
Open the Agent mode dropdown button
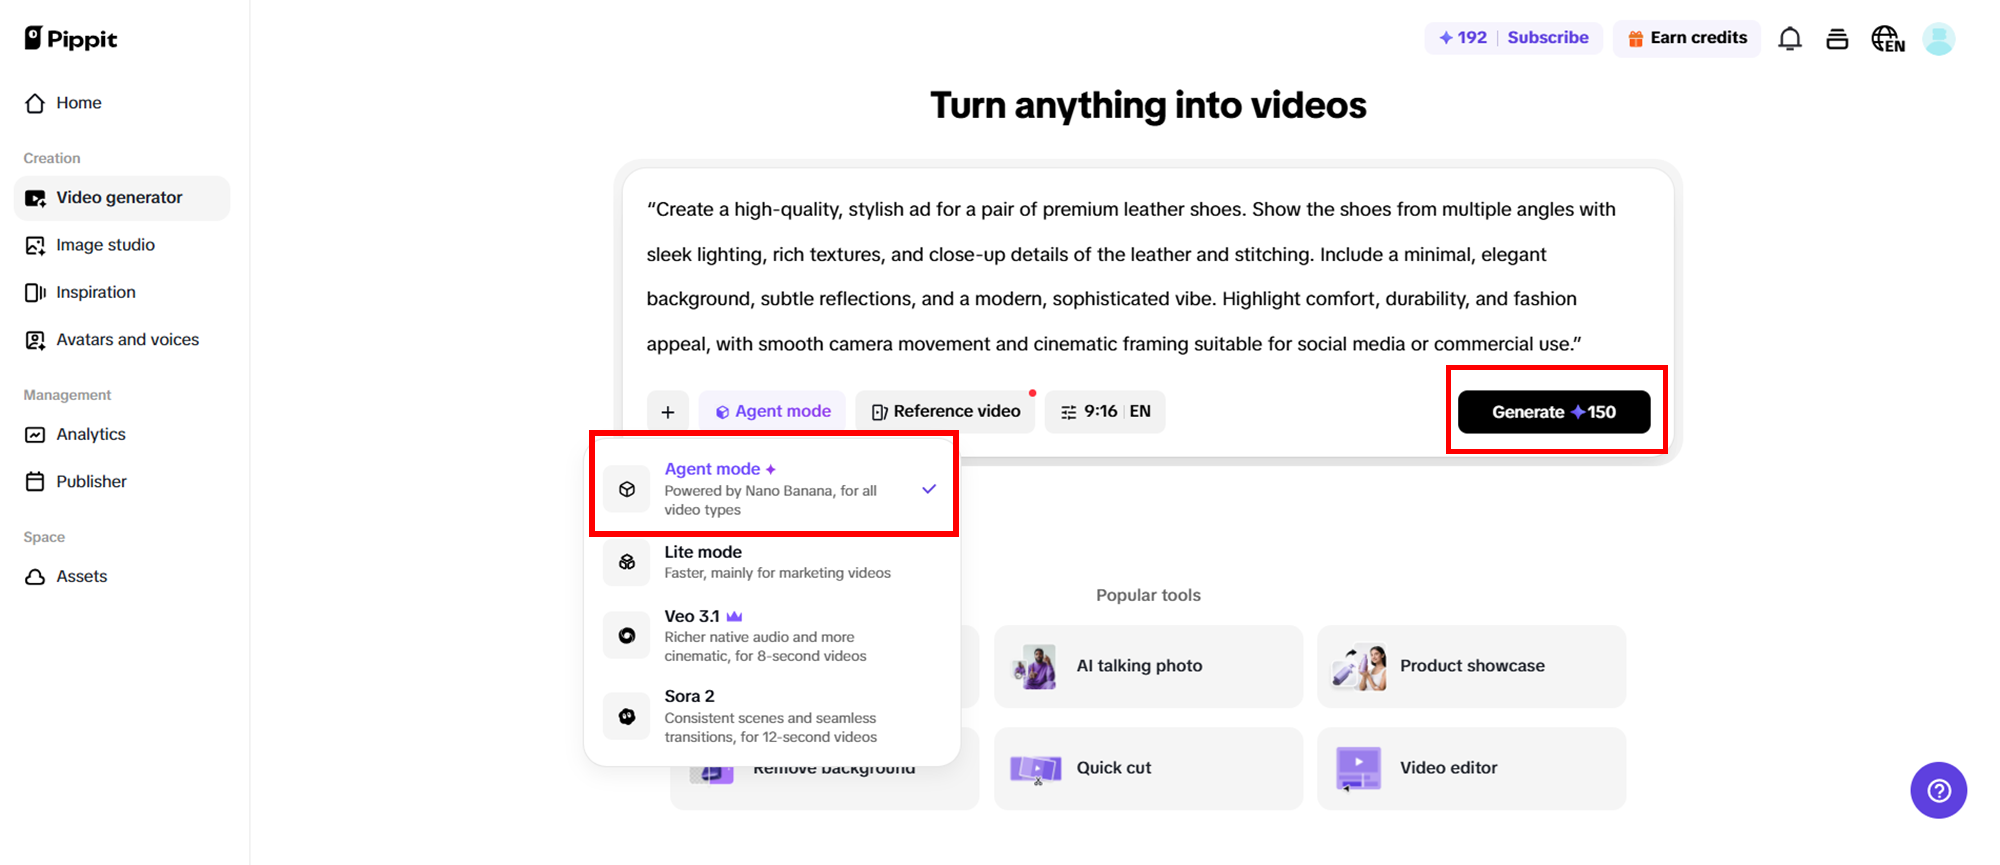(x=773, y=411)
